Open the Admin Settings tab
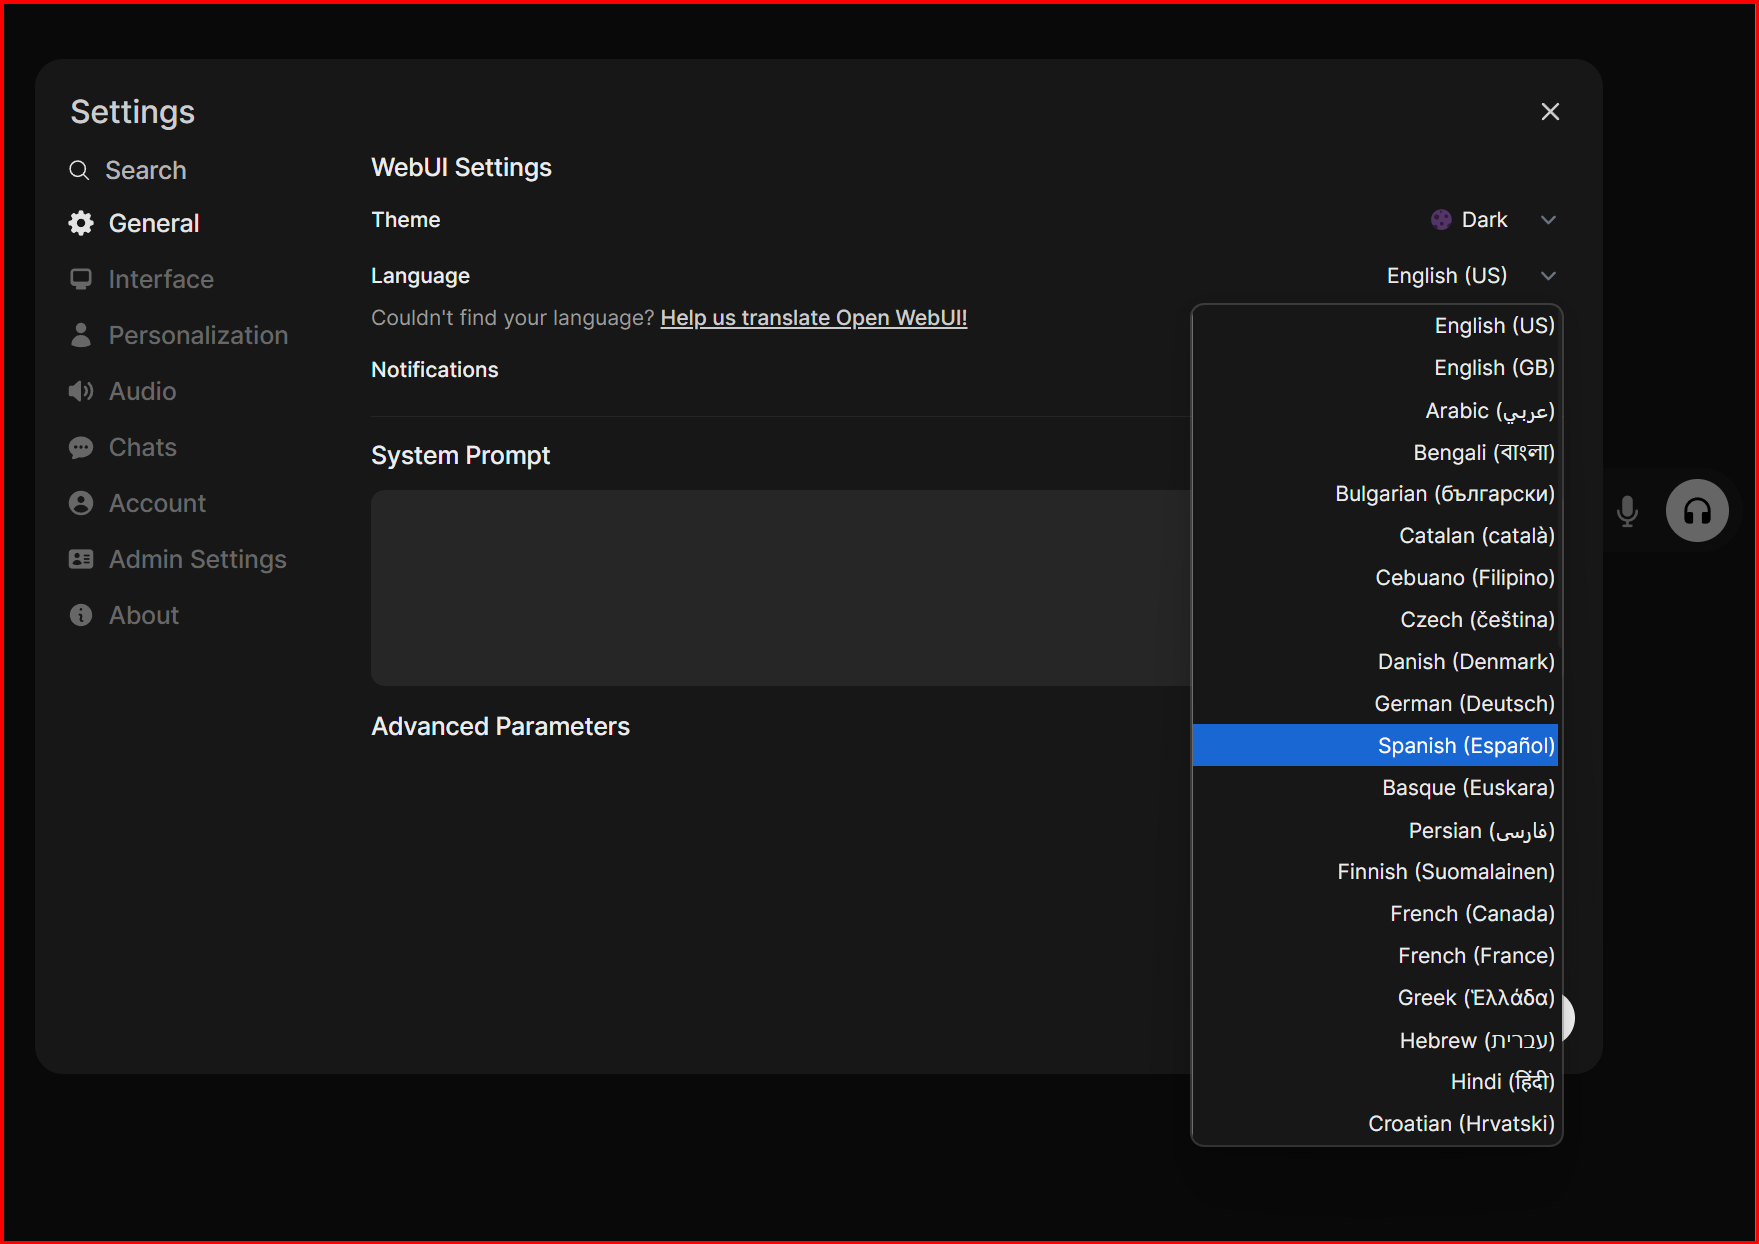 point(178,559)
